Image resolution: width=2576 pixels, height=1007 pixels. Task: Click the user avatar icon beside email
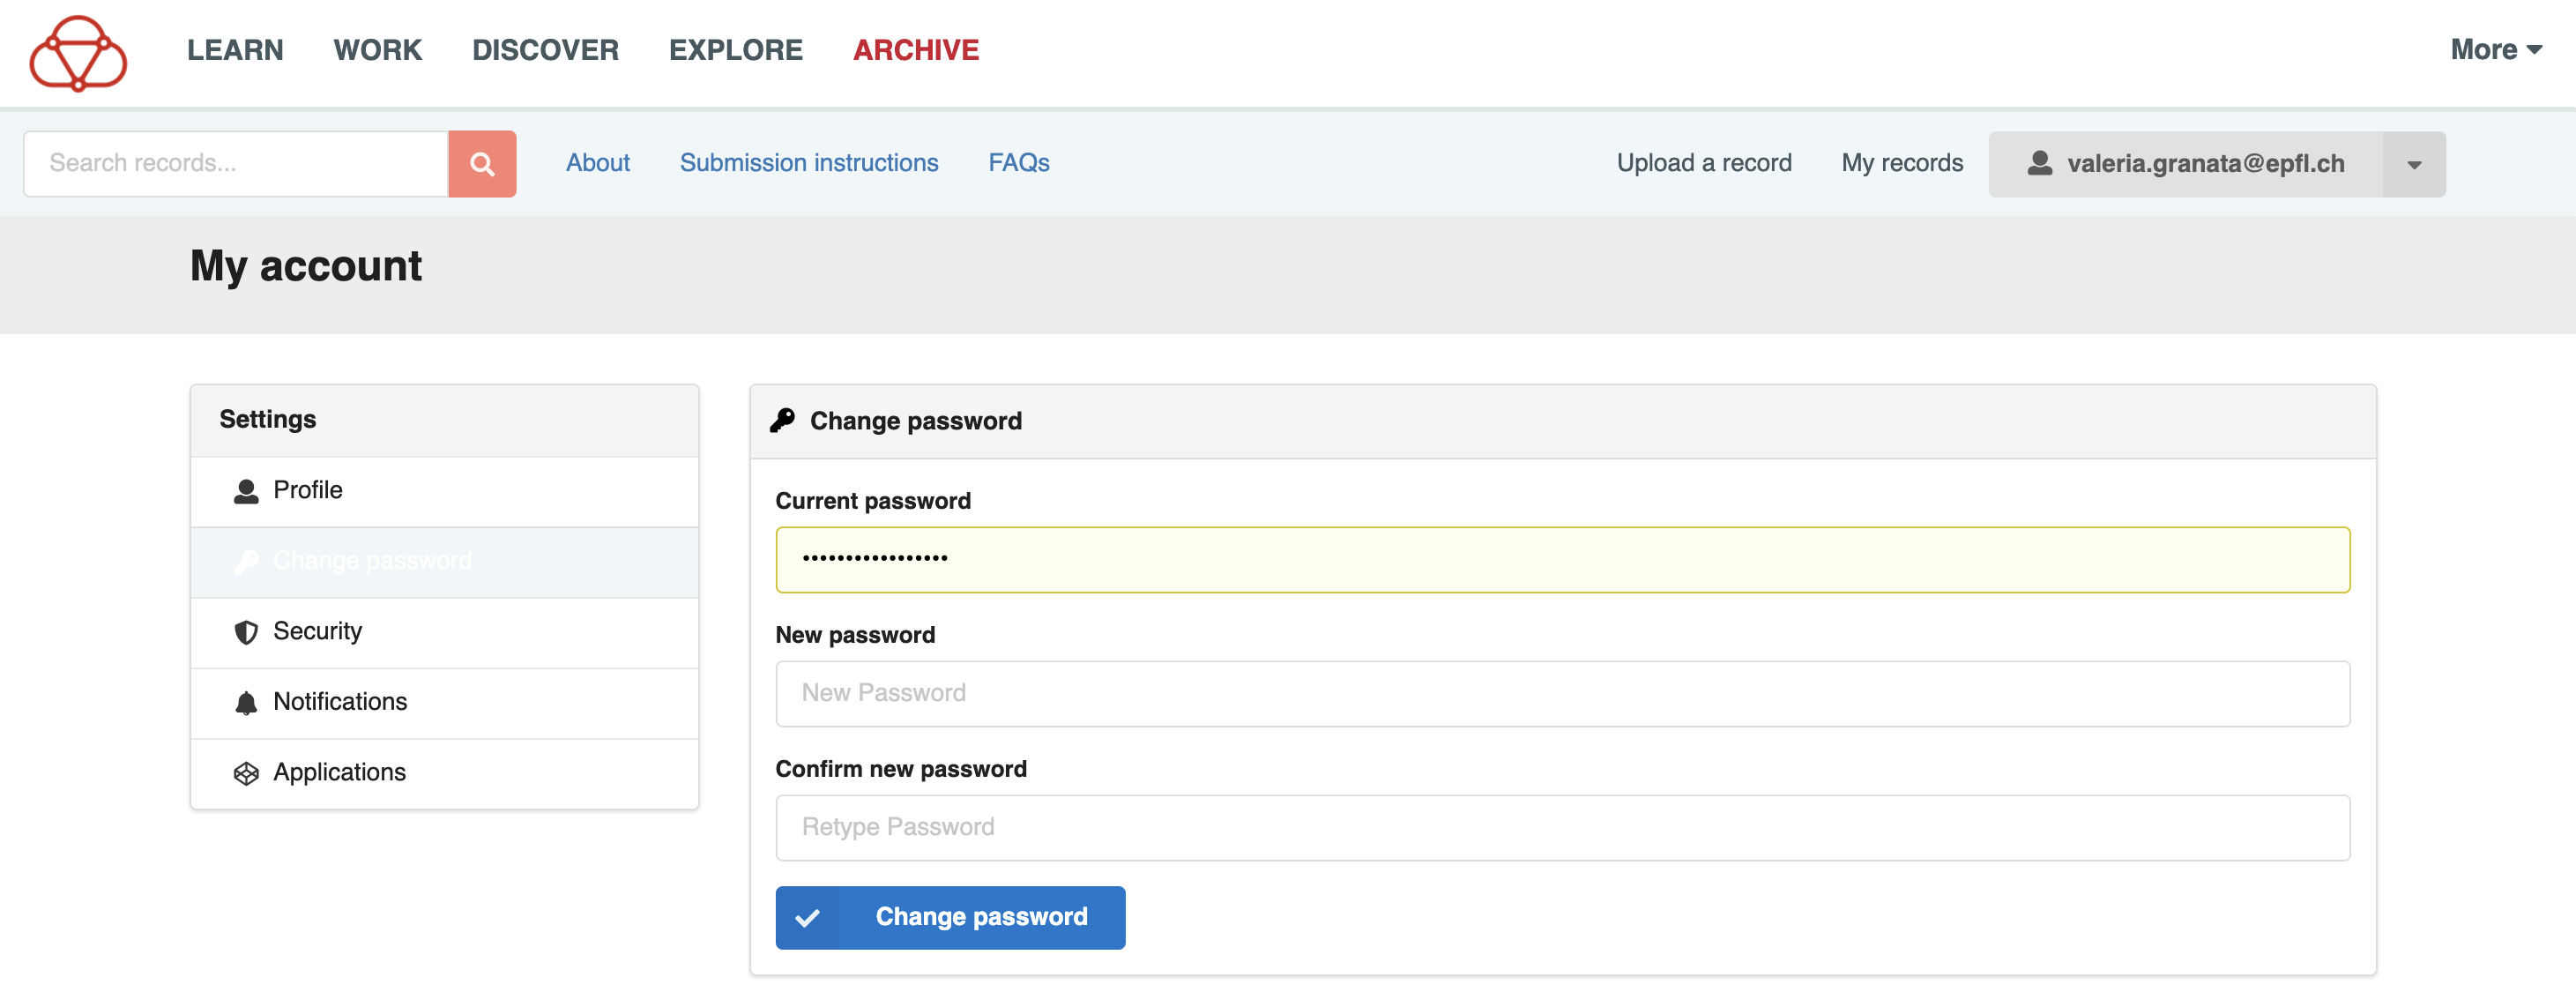(2039, 163)
